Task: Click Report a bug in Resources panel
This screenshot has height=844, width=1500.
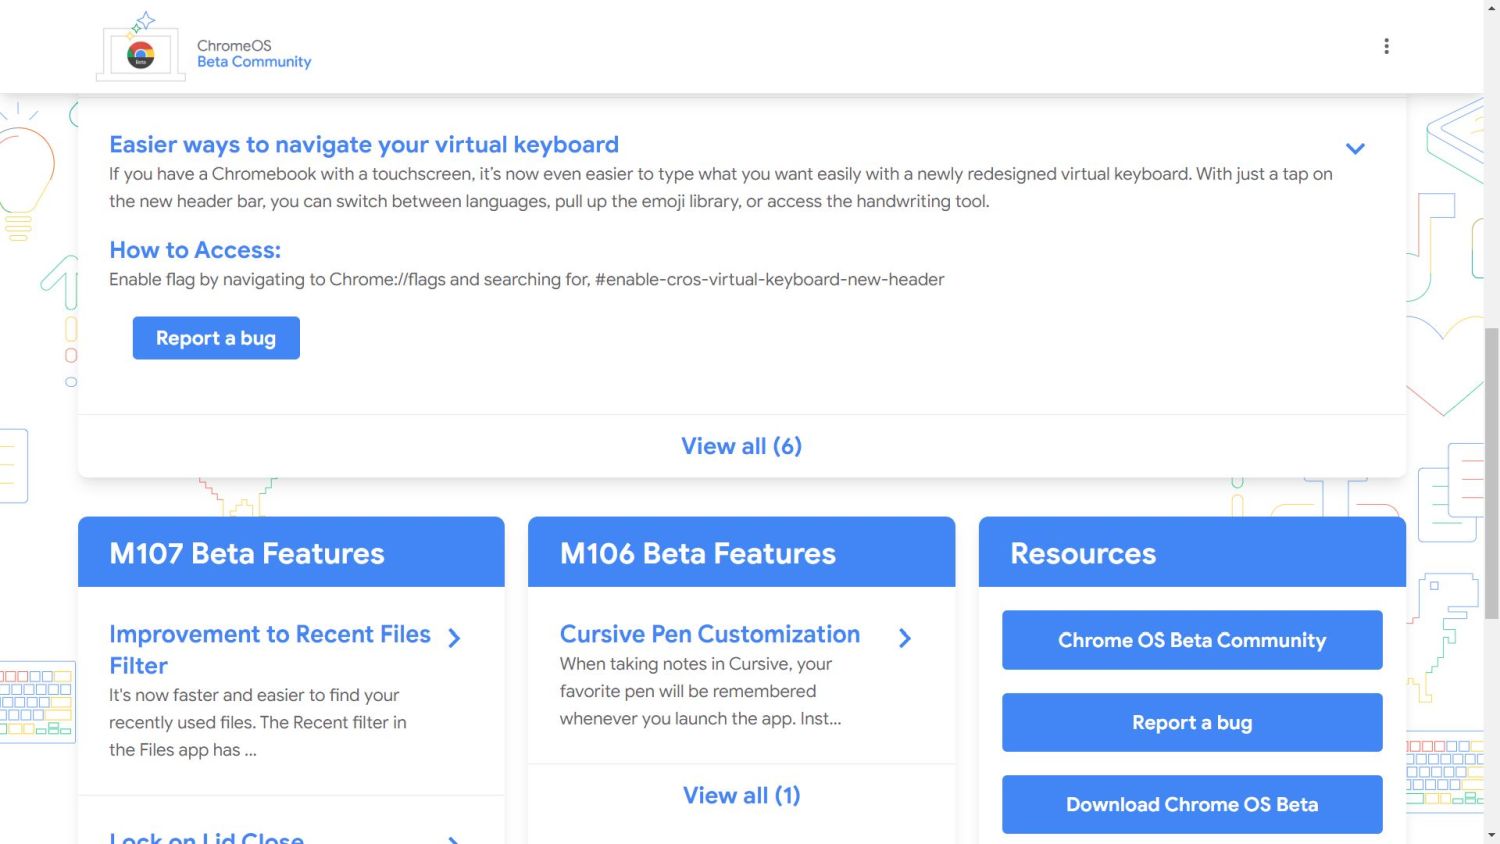Action: pyautogui.click(x=1192, y=722)
